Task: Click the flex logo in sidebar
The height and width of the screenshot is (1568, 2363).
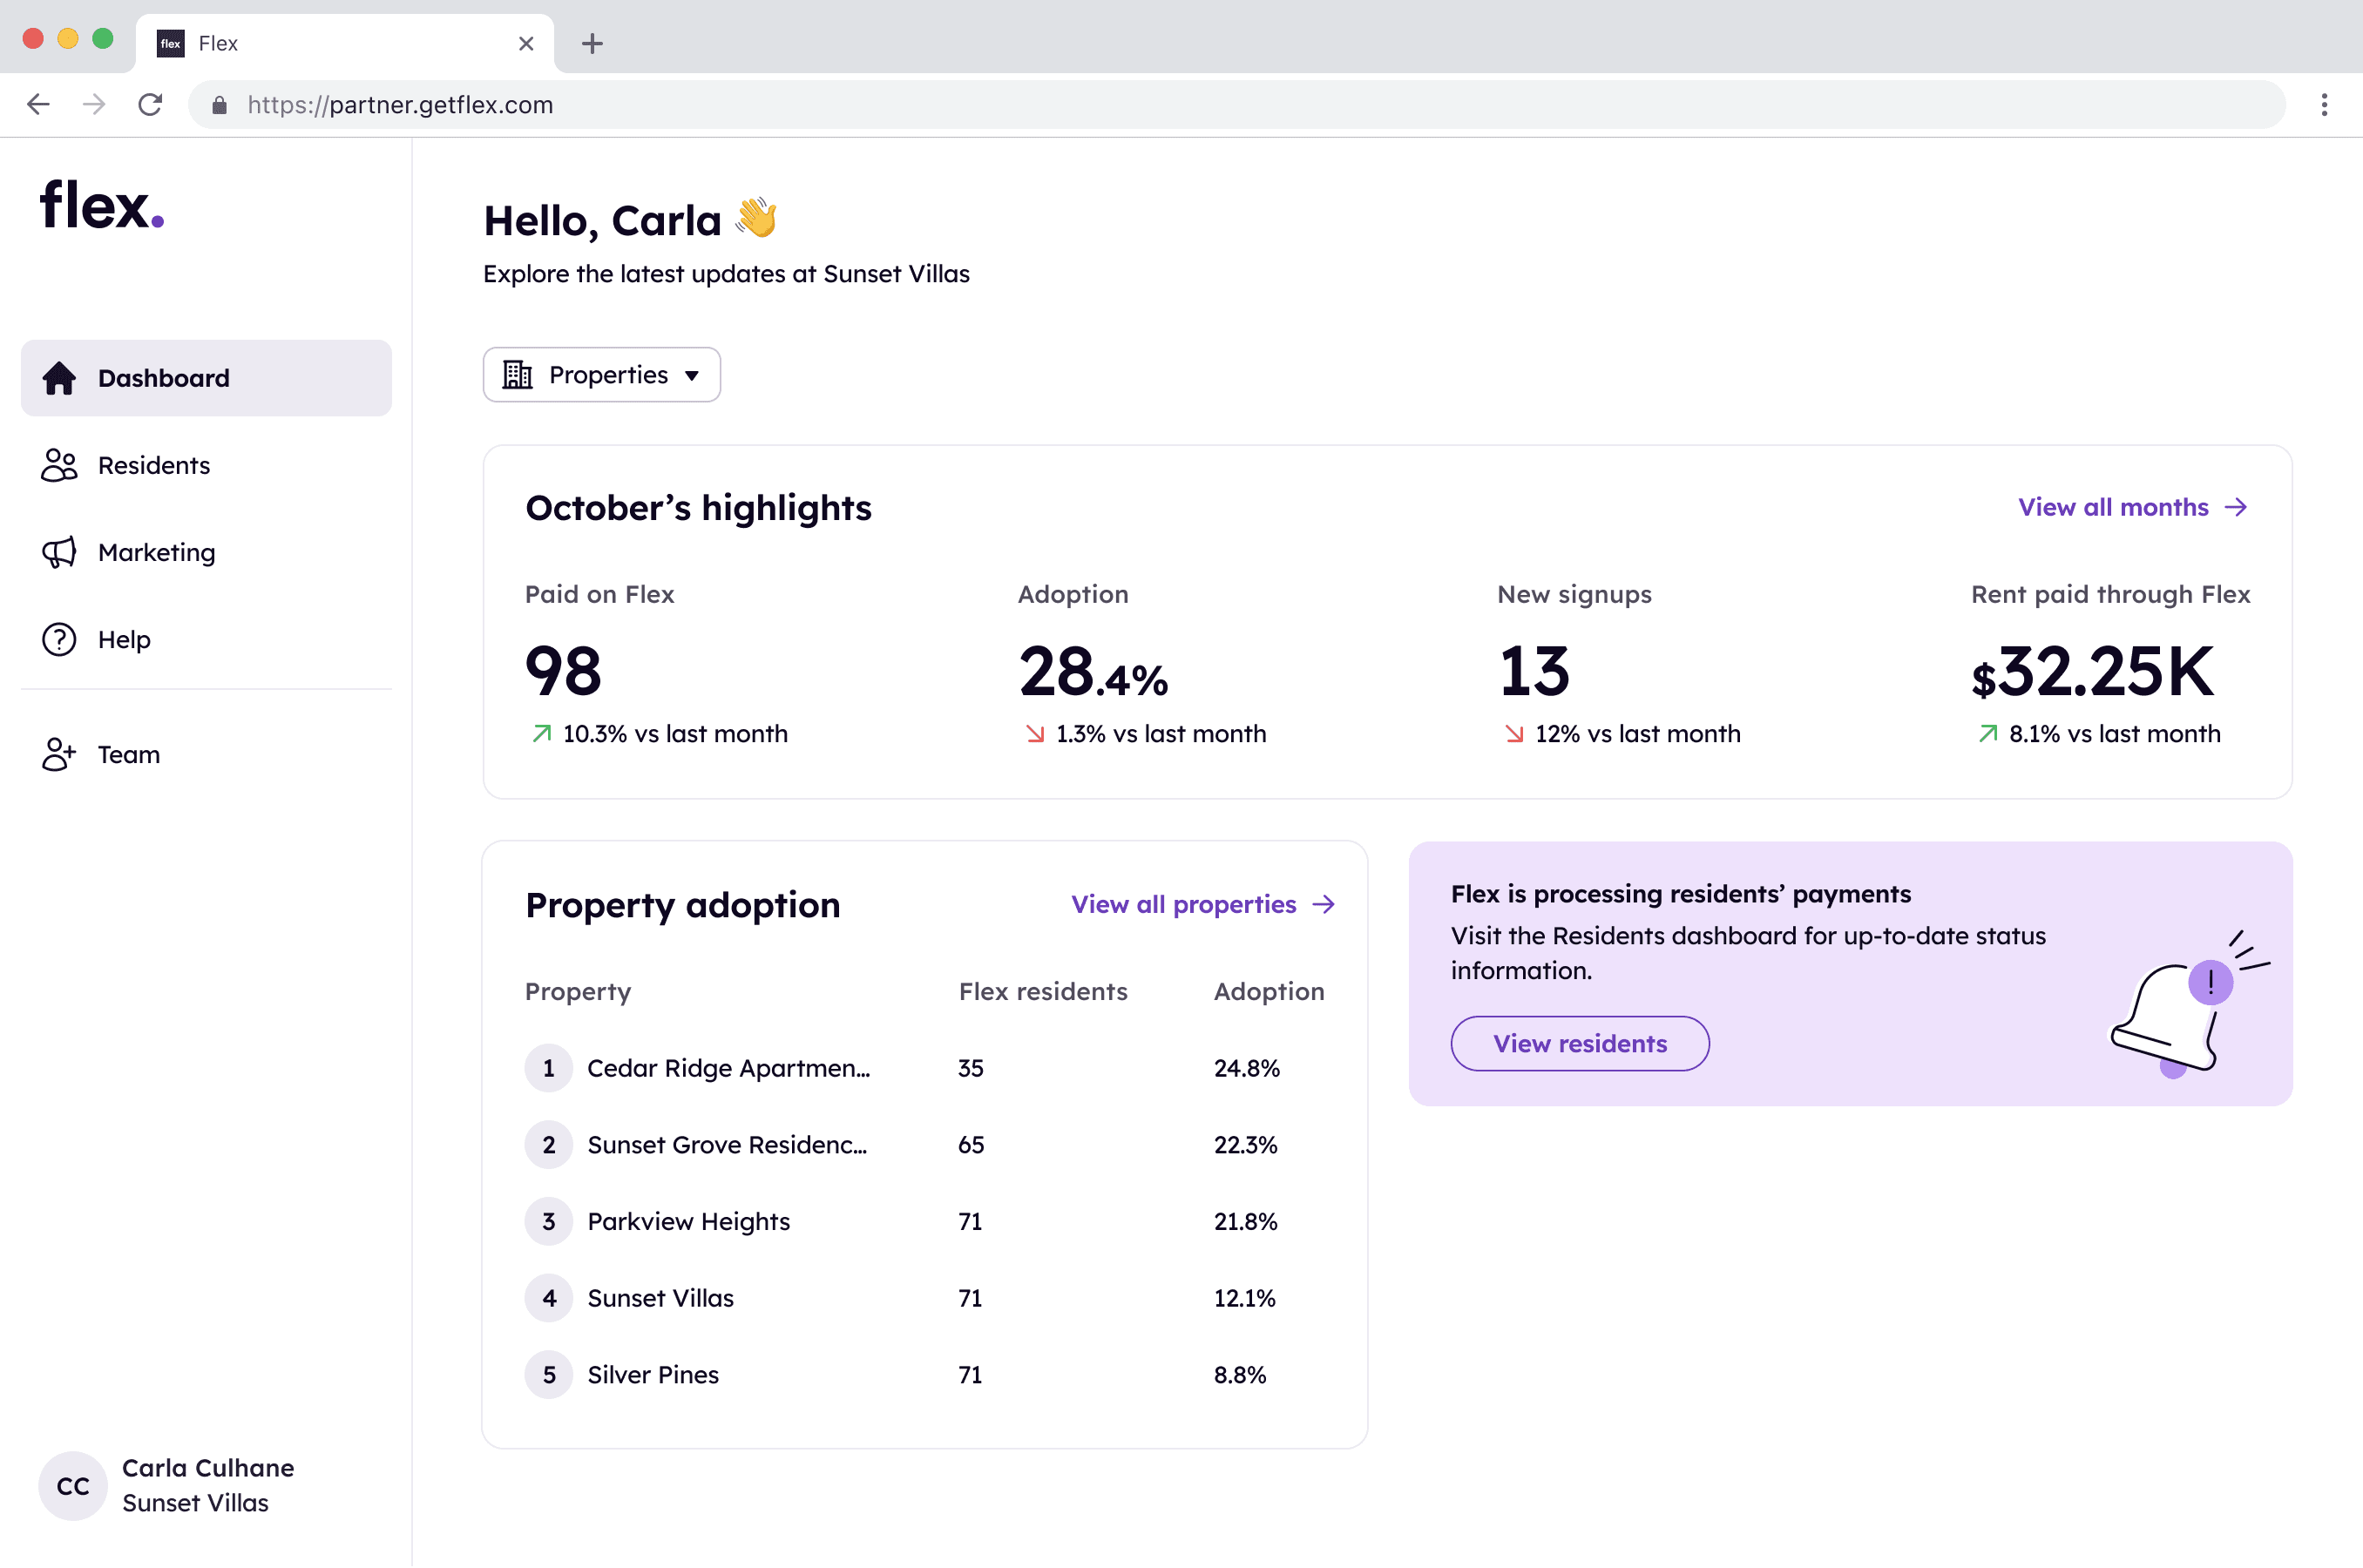Action: [x=102, y=206]
